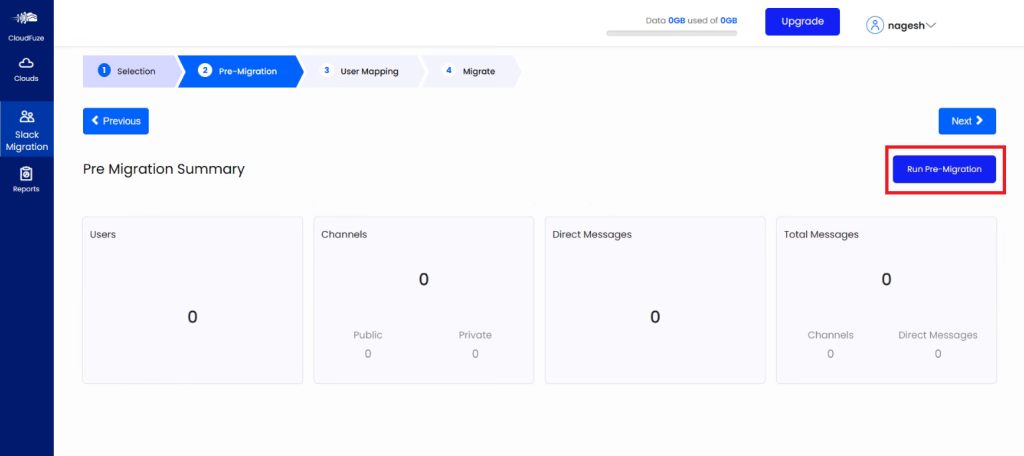Image resolution: width=1024 pixels, height=456 pixels.
Task: Expand the nagesh account dropdown chevron
Action: click(x=931, y=25)
